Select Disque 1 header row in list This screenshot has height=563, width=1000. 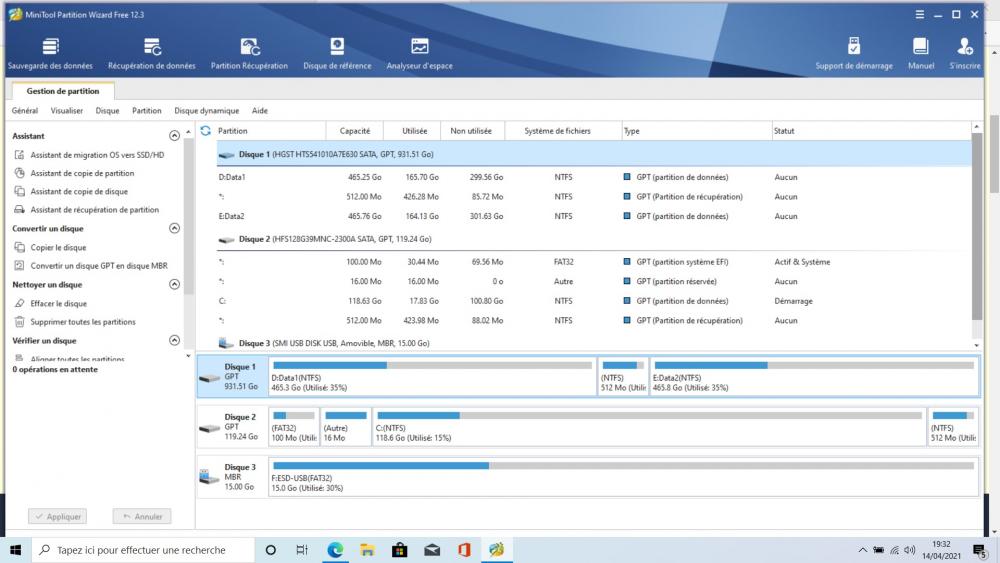[593, 154]
